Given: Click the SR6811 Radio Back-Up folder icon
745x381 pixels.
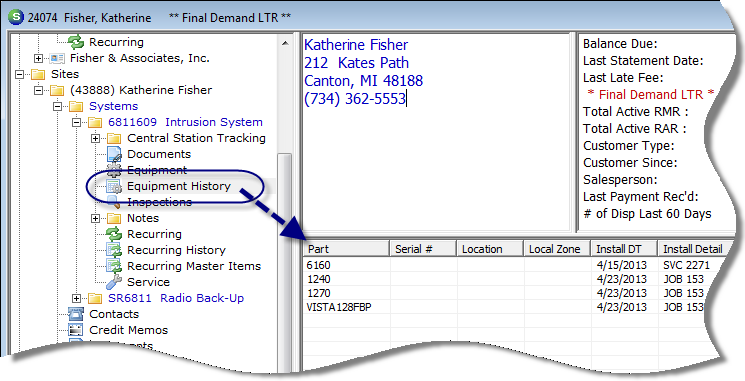Looking at the screenshot, I should click(95, 298).
